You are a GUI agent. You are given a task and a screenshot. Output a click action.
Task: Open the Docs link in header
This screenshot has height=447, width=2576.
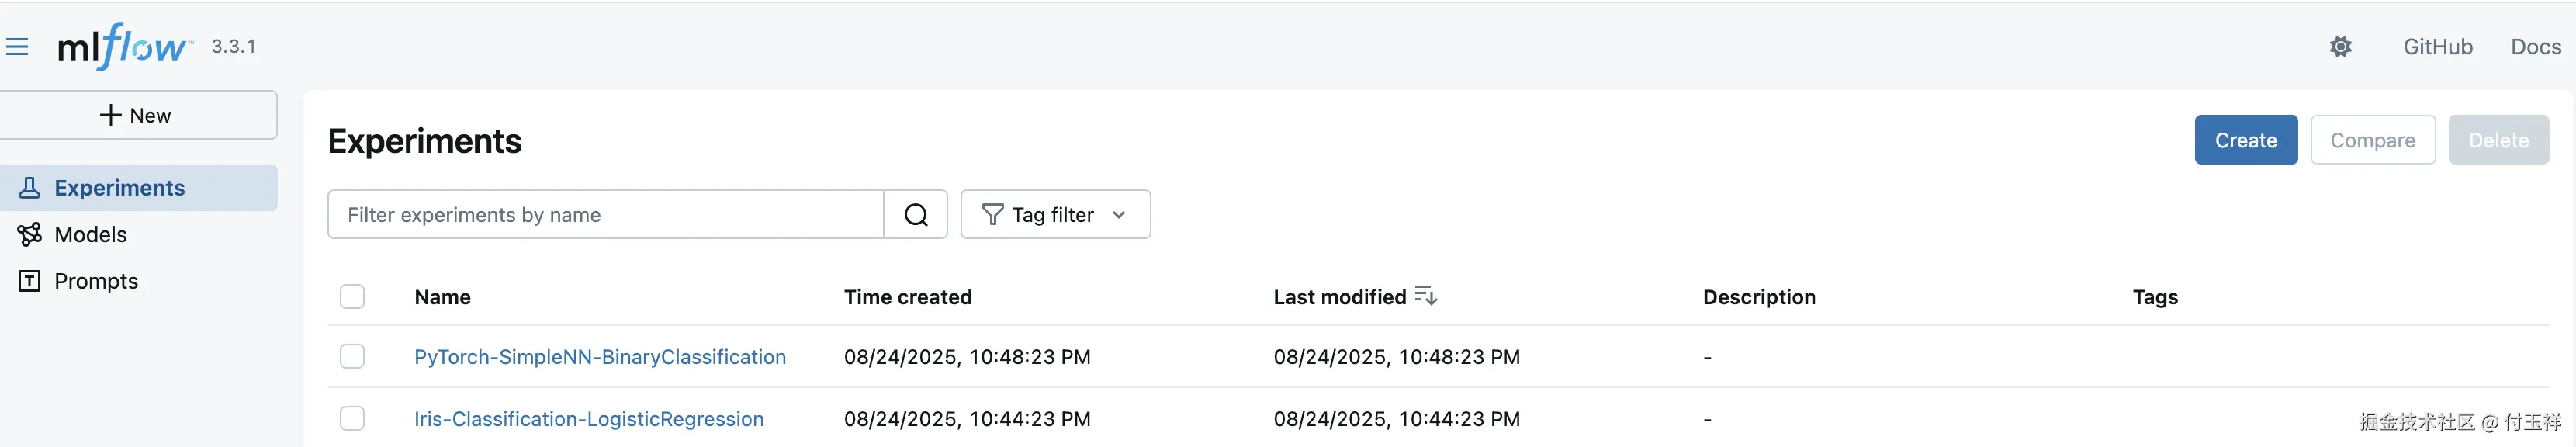2535,47
